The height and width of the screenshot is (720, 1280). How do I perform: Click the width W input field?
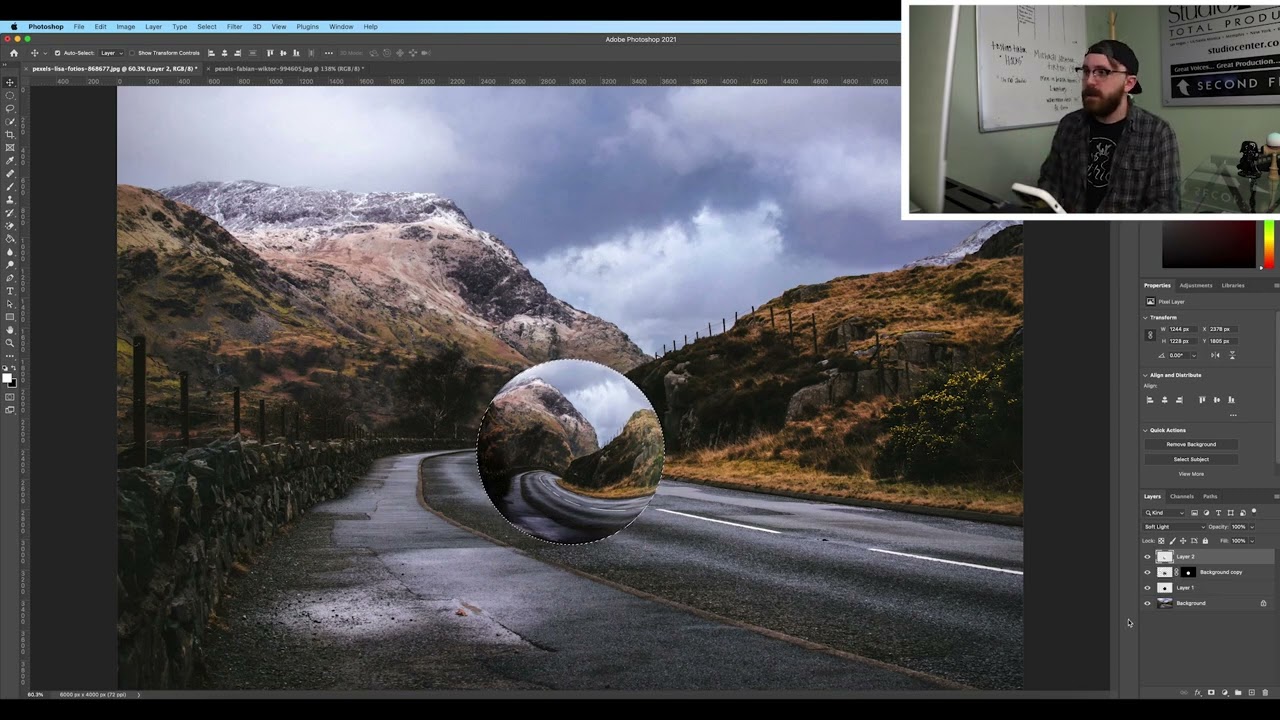click(1184, 329)
